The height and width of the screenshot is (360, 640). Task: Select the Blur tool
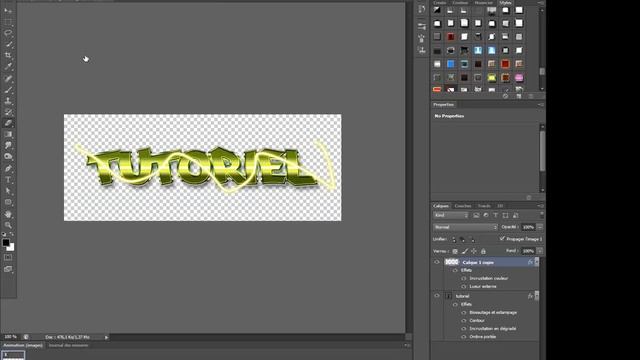8,145
